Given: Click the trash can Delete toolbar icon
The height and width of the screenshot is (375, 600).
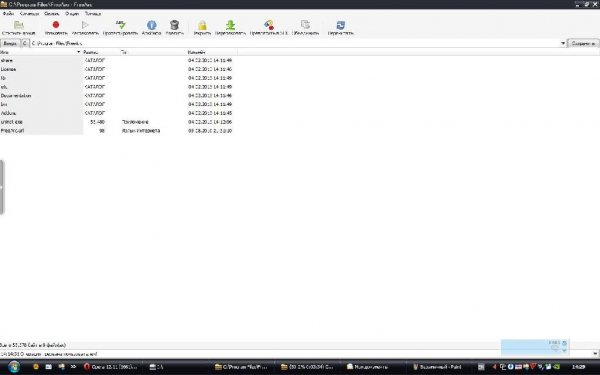Looking at the screenshot, I should point(174,25).
